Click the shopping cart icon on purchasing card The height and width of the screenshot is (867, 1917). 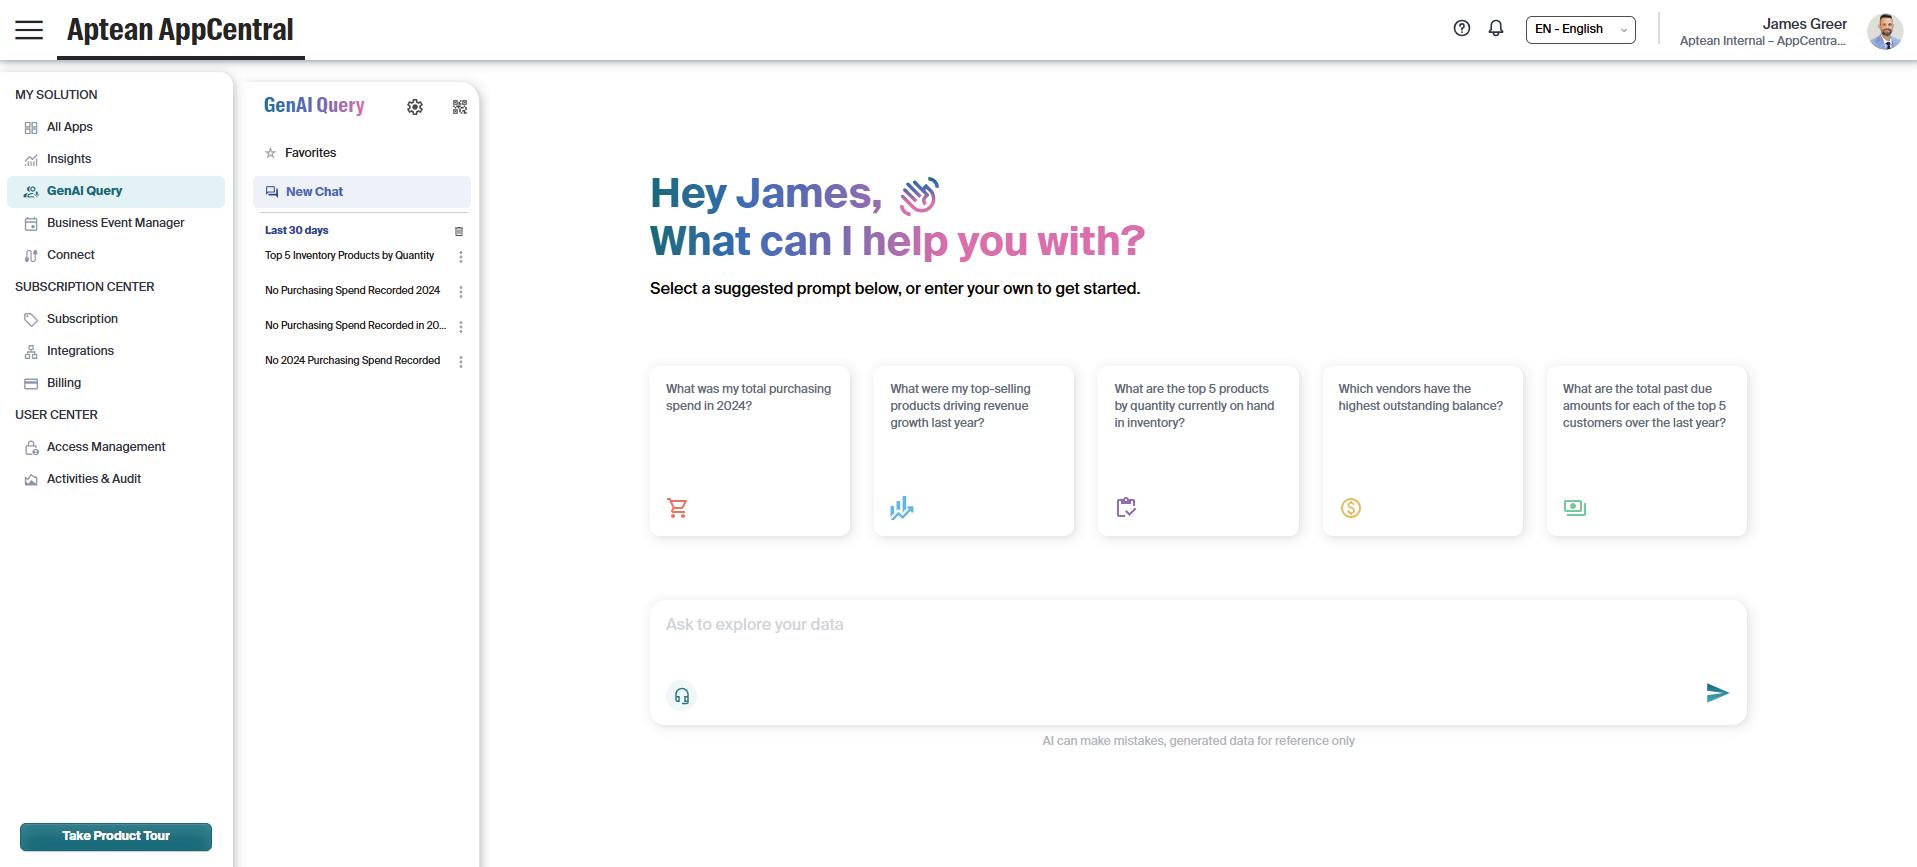coord(677,508)
